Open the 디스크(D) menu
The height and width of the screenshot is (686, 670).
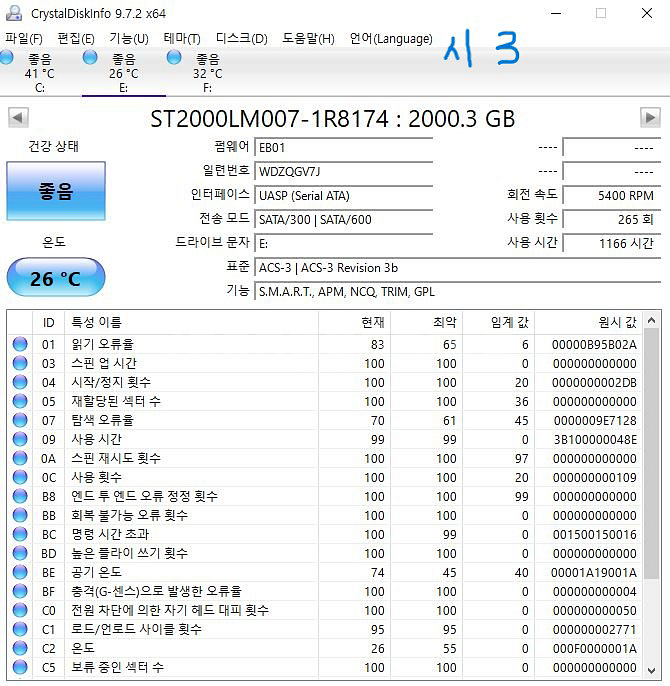click(x=241, y=39)
